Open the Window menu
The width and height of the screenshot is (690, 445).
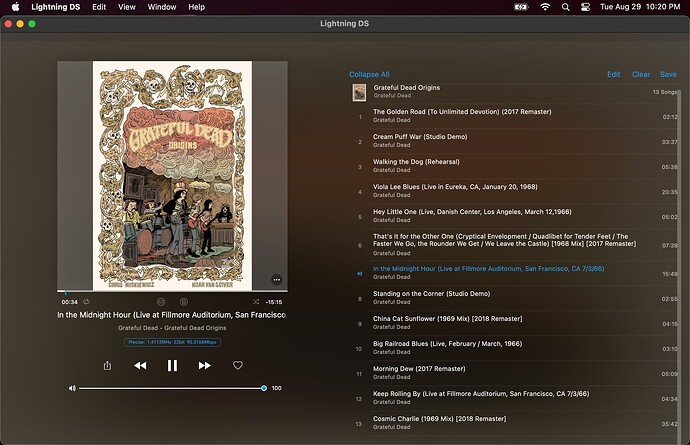(x=162, y=7)
